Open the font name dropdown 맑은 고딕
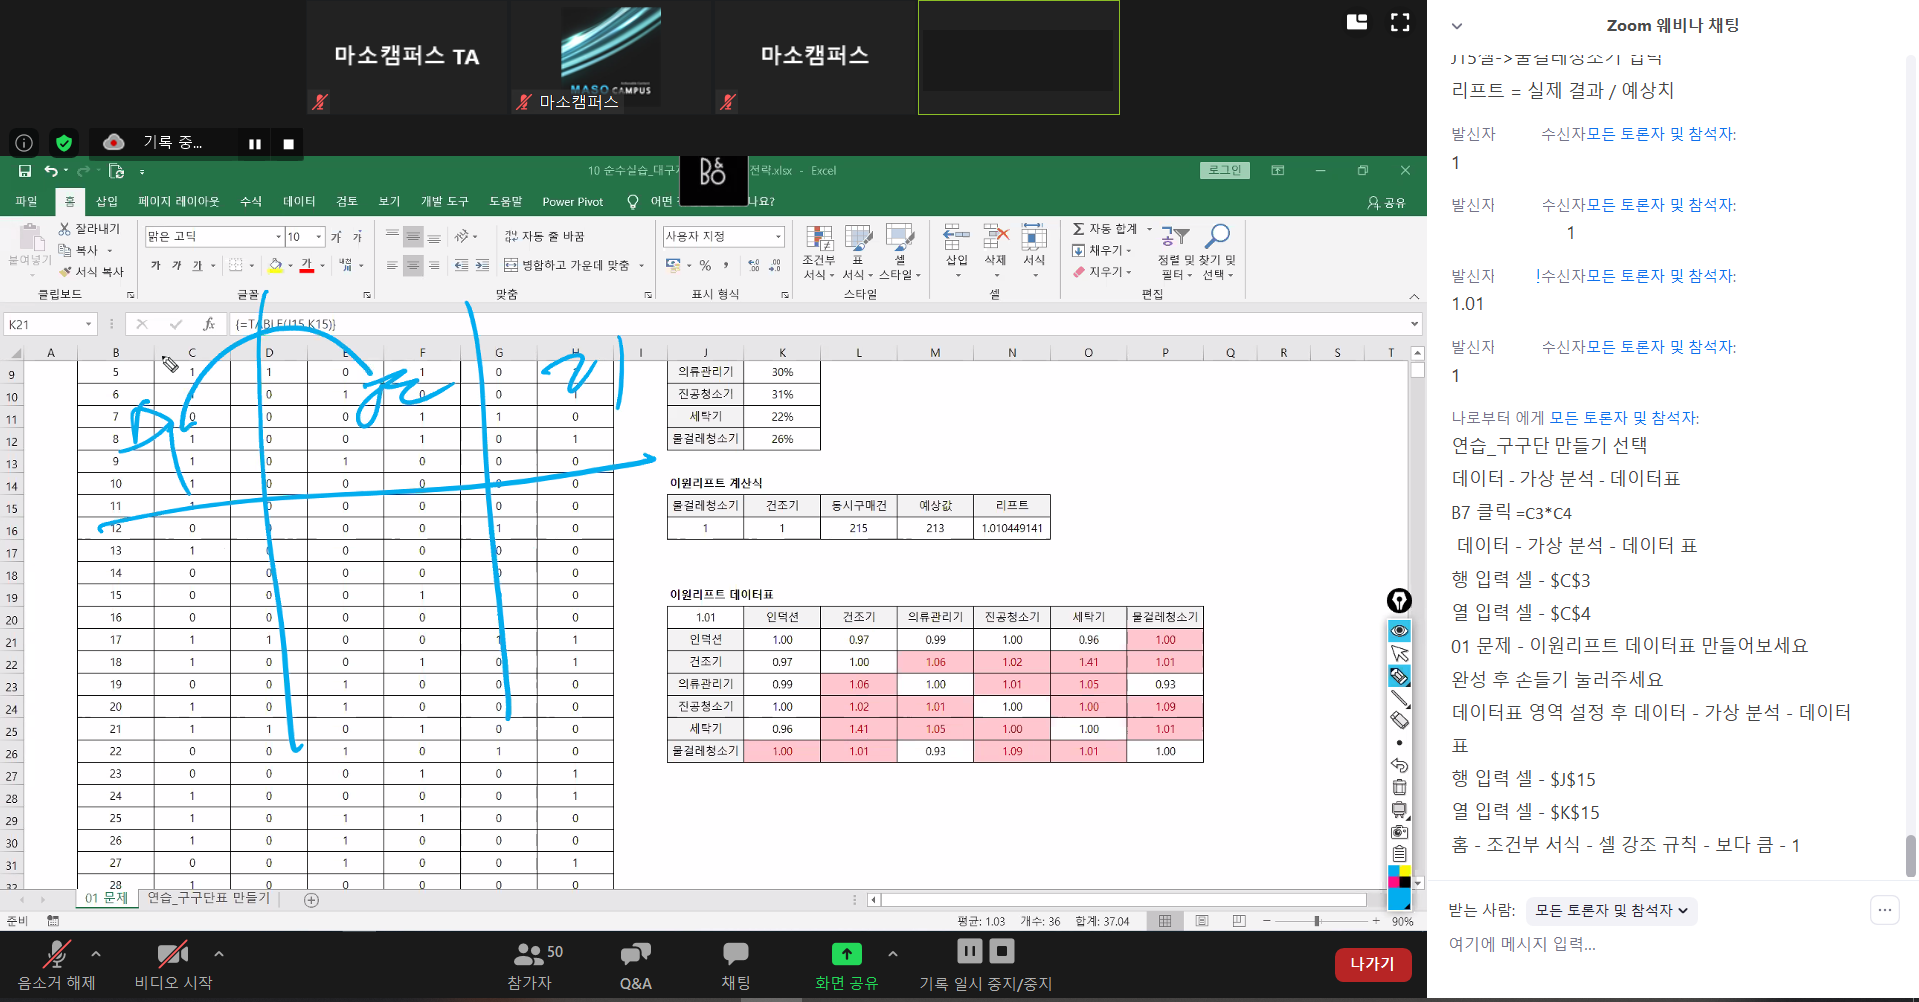1919x1002 pixels. 278,237
